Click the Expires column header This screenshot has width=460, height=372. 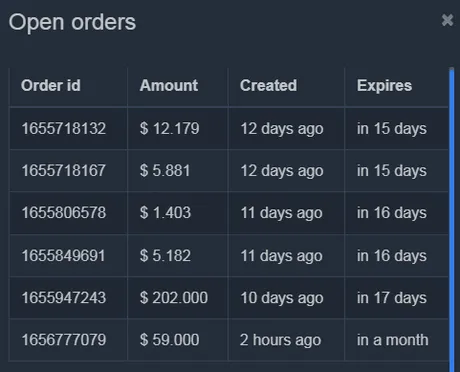click(384, 85)
